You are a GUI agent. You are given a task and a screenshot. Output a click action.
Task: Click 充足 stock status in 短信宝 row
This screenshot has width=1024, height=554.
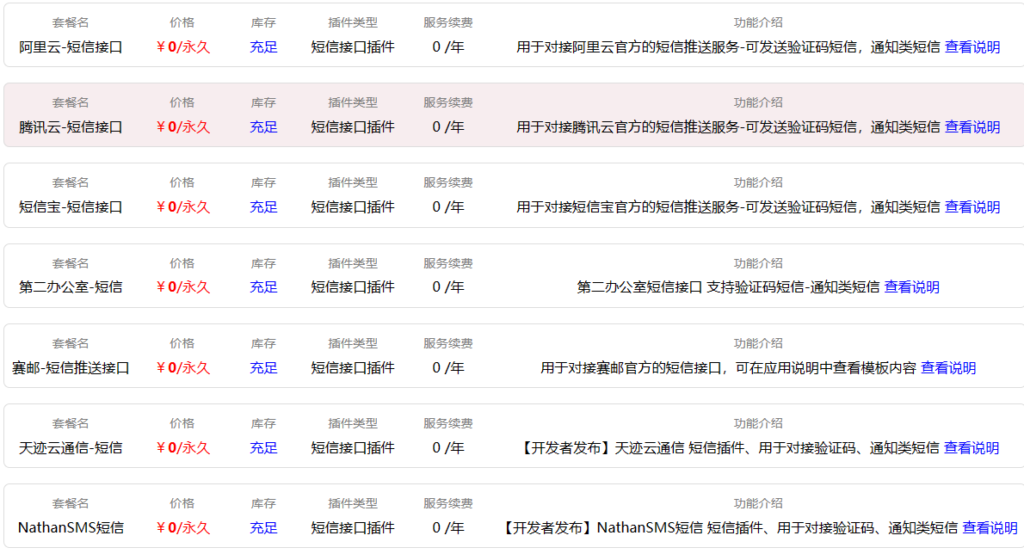tap(263, 207)
